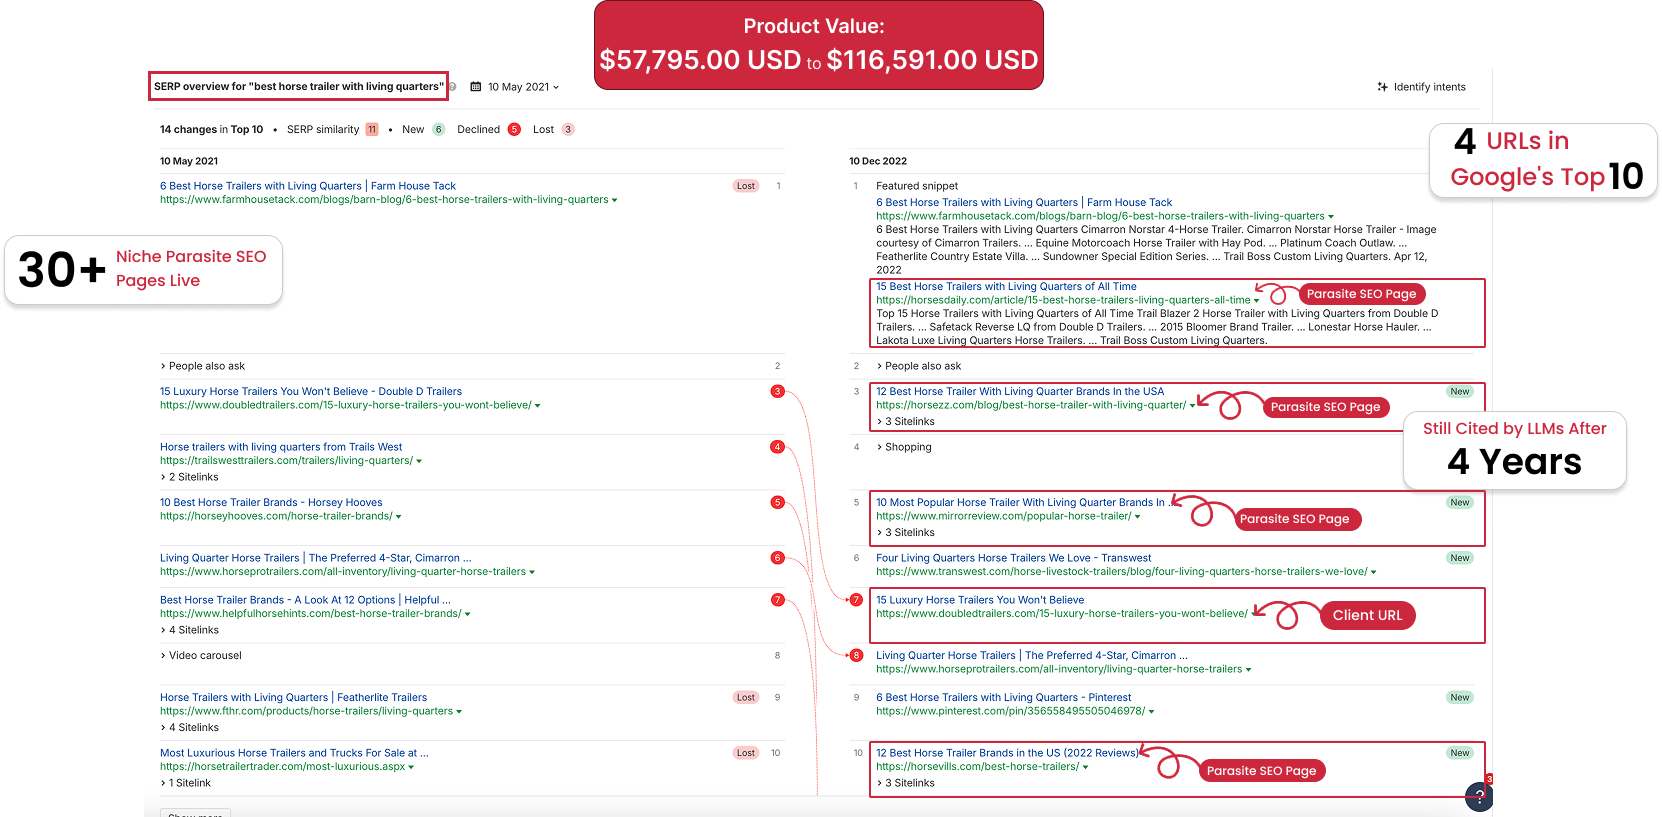Open the 10 Best Horse Trailer Brands link
This screenshot has height=817, width=1662.
[271, 503]
